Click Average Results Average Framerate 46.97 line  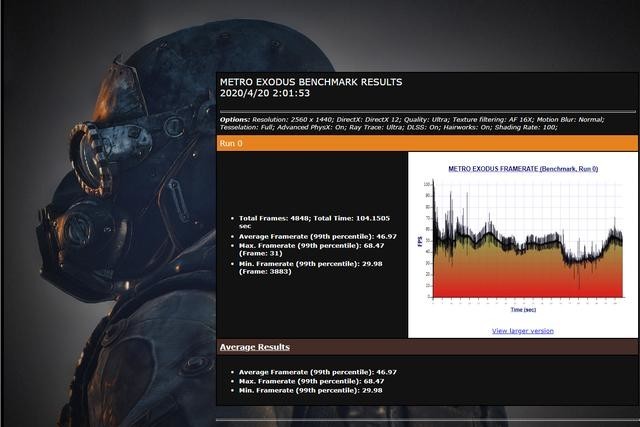[x=318, y=372]
